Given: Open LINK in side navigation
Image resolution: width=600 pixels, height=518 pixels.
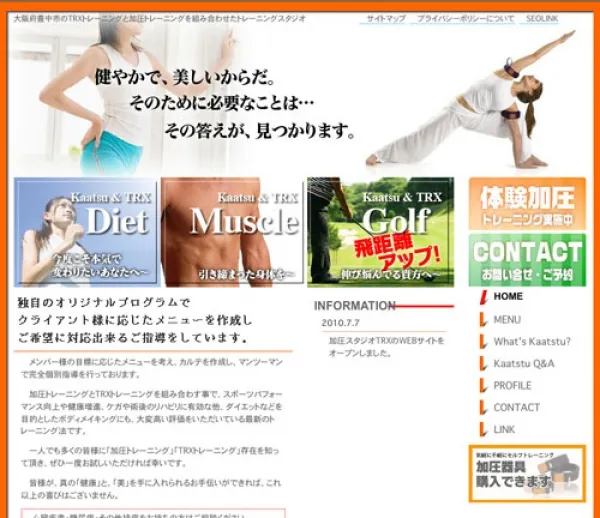Looking at the screenshot, I should click(504, 430).
